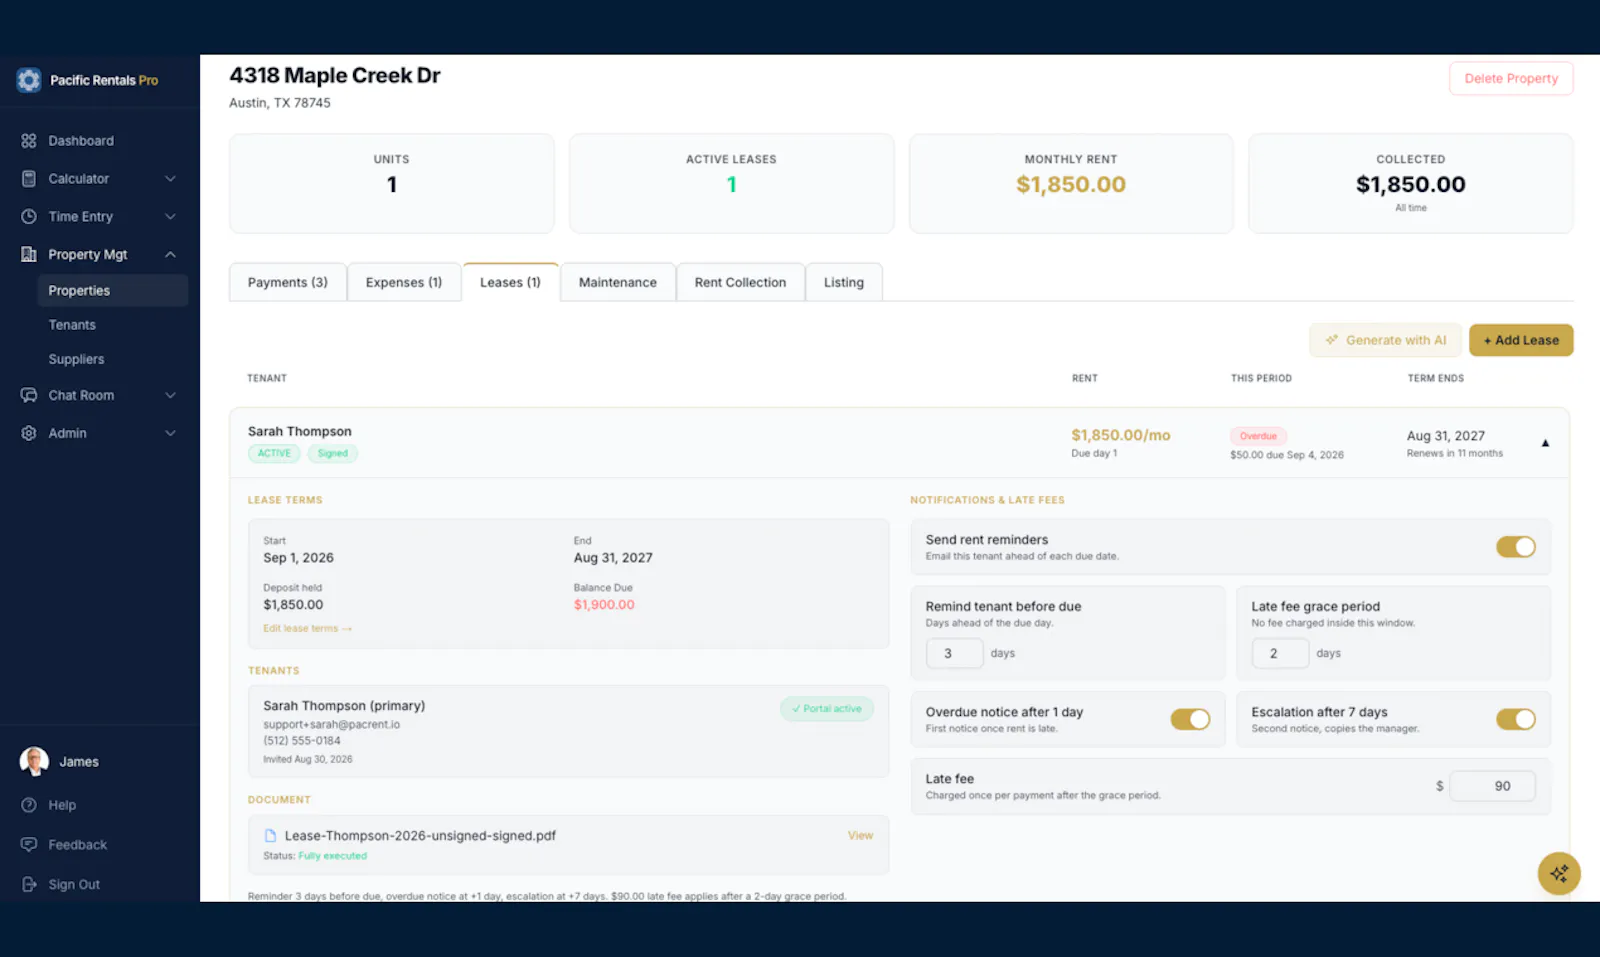Select the Maintenance tab
Image resolution: width=1600 pixels, height=957 pixels.
point(618,283)
